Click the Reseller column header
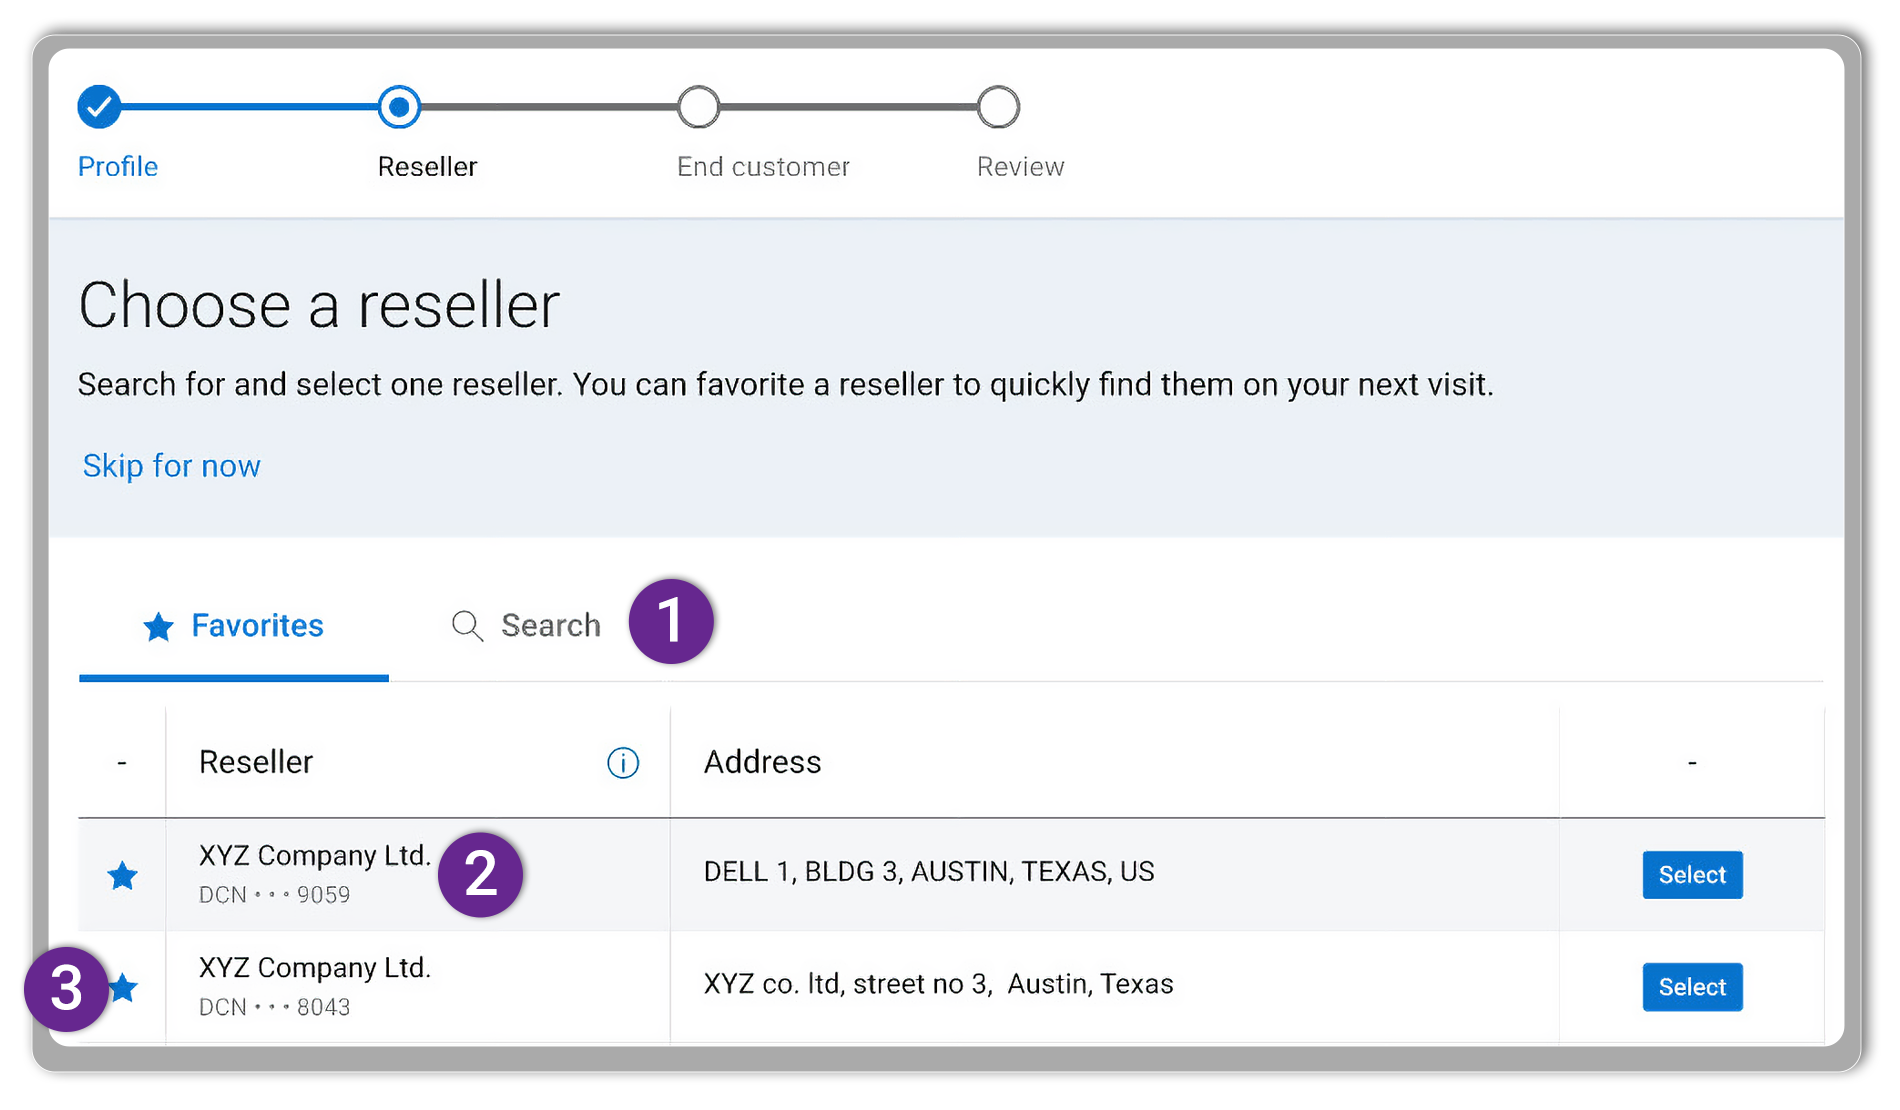This screenshot has width=1900, height=1110. (x=256, y=762)
